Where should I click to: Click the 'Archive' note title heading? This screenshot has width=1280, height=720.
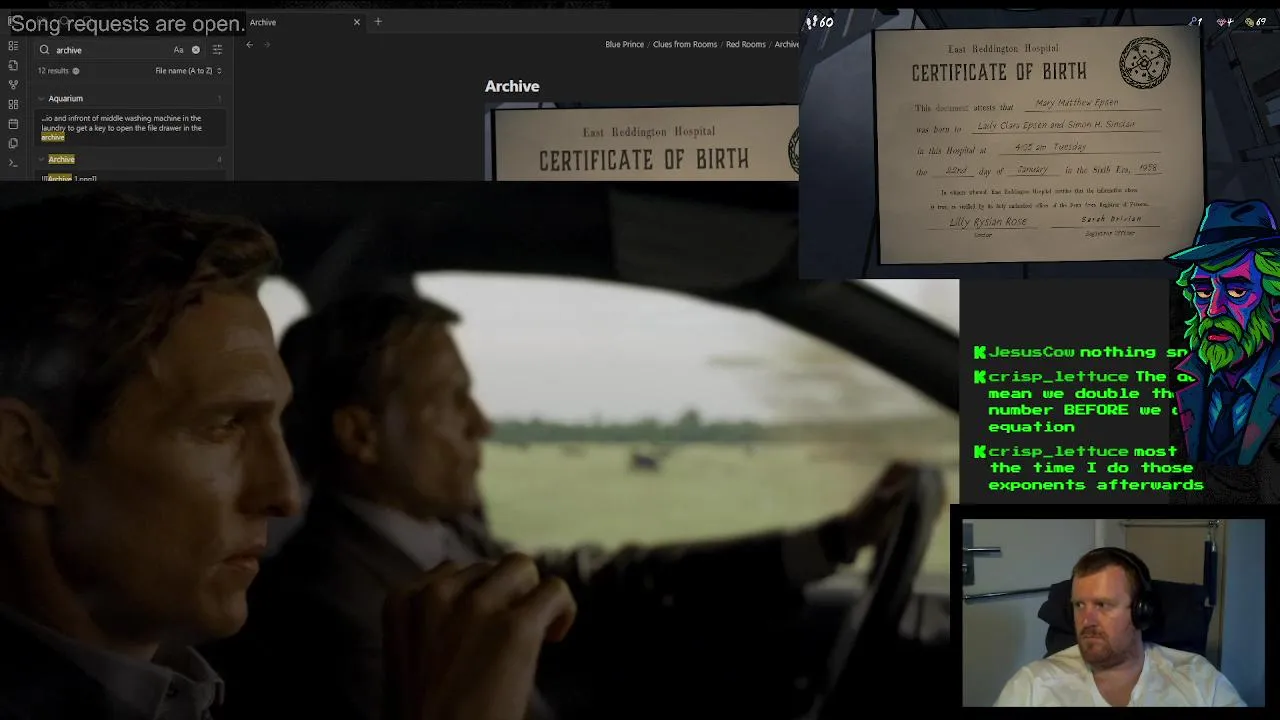point(512,86)
